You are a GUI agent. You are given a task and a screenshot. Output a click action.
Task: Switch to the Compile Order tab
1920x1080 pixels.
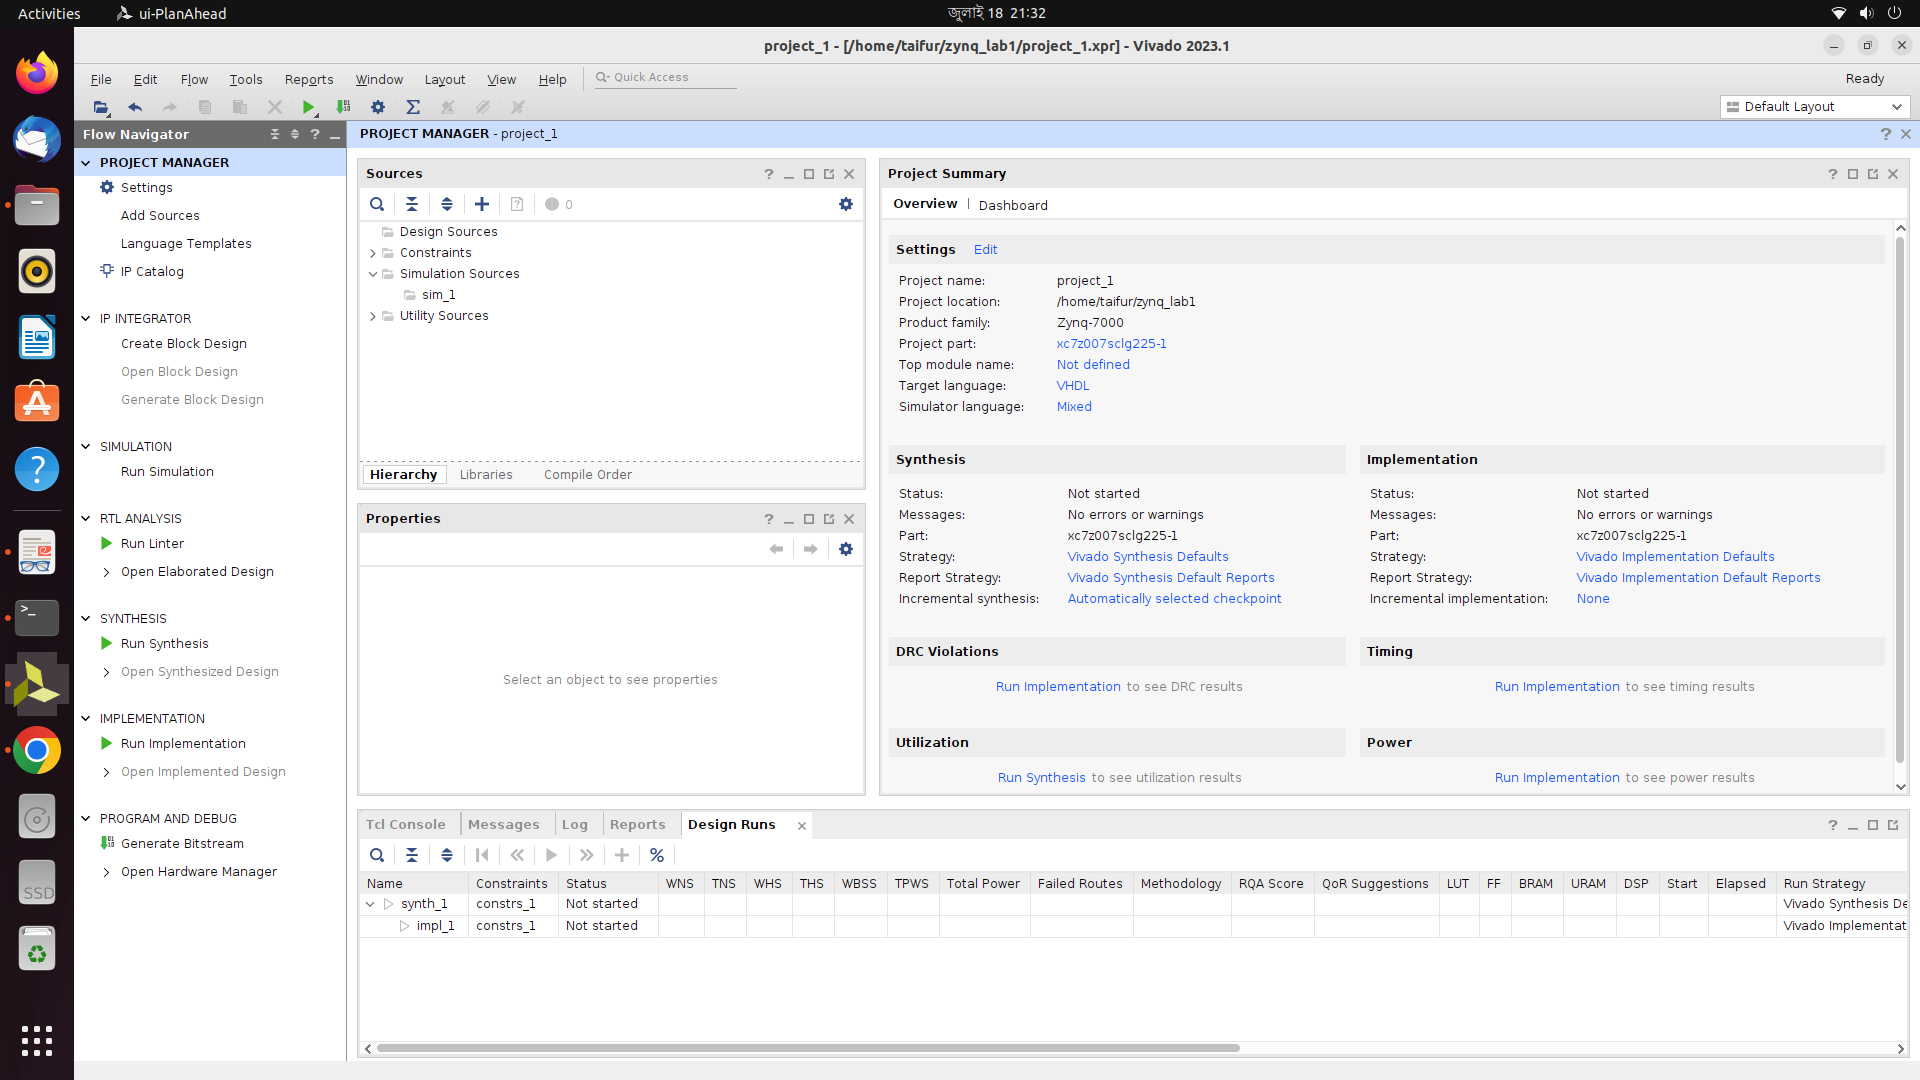587,474
